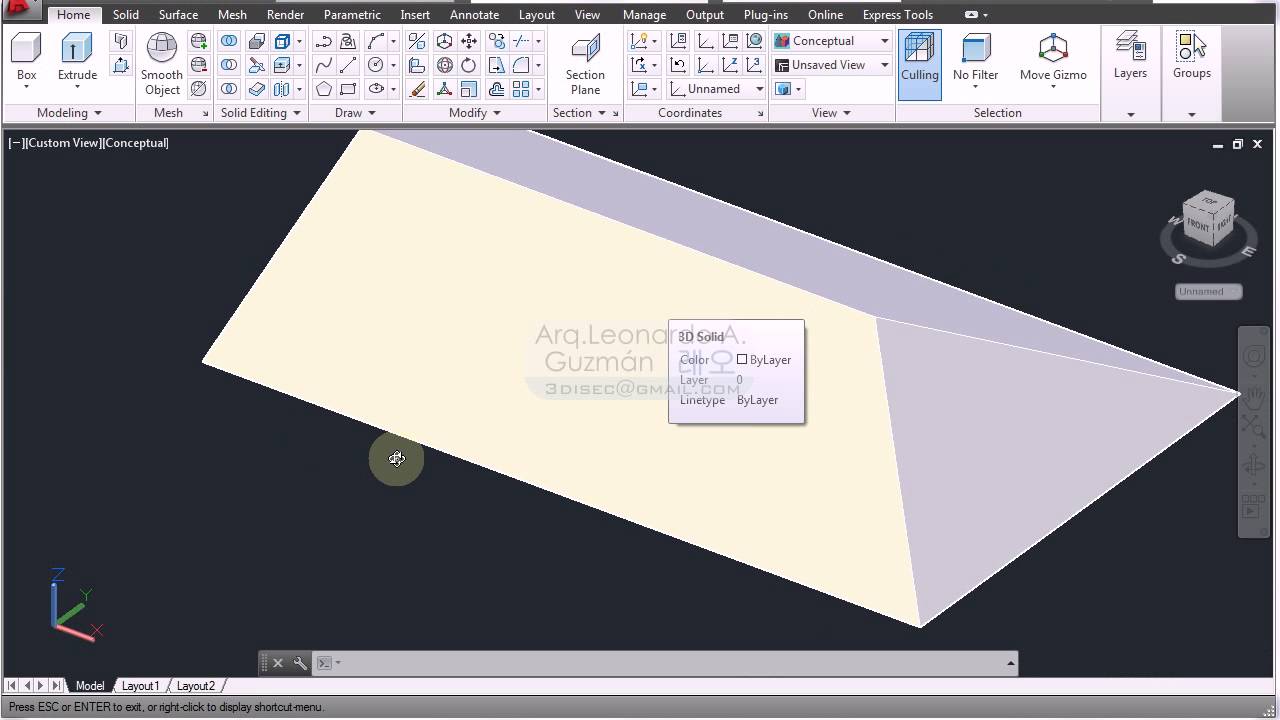Open the No Filter dropdown arrow
1280x720 pixels.
[x=975, y=88]
